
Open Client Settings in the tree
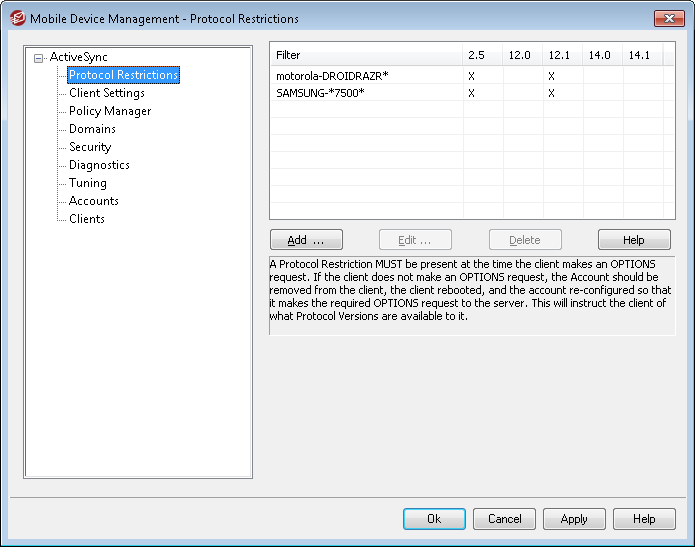(106, 93)
